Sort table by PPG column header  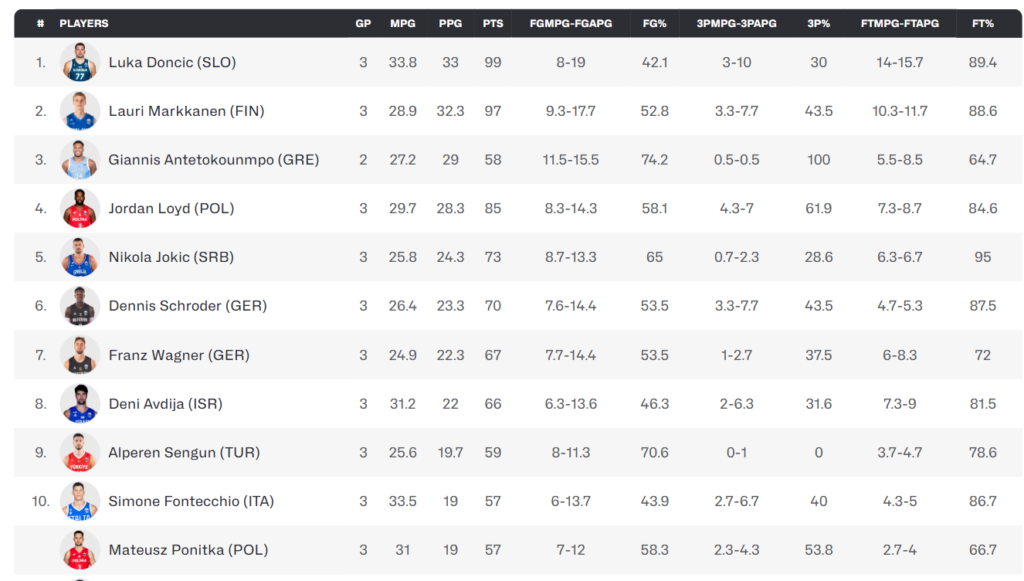coord(450,24)
